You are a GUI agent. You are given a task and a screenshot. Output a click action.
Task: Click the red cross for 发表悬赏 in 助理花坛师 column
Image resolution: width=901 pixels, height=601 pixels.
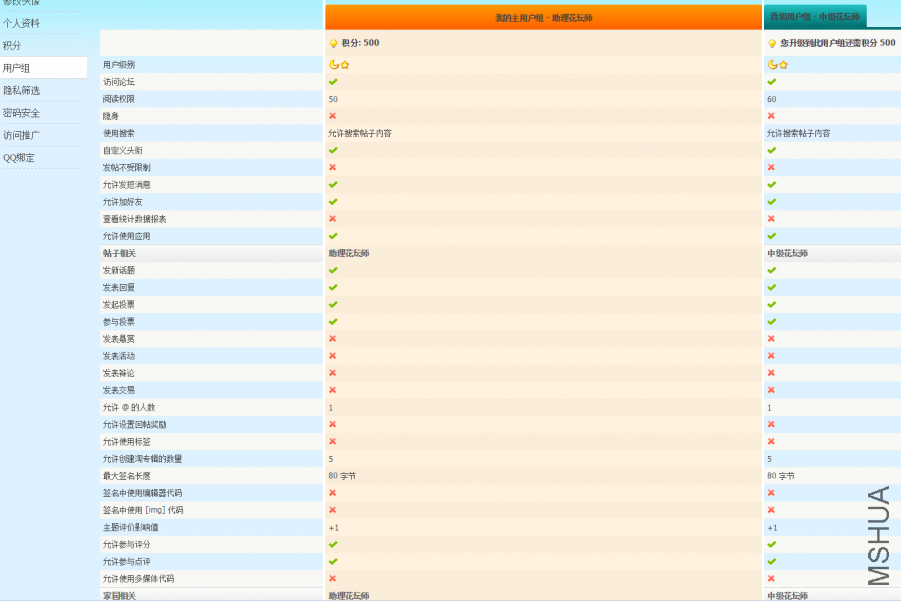tap(333, 339)
